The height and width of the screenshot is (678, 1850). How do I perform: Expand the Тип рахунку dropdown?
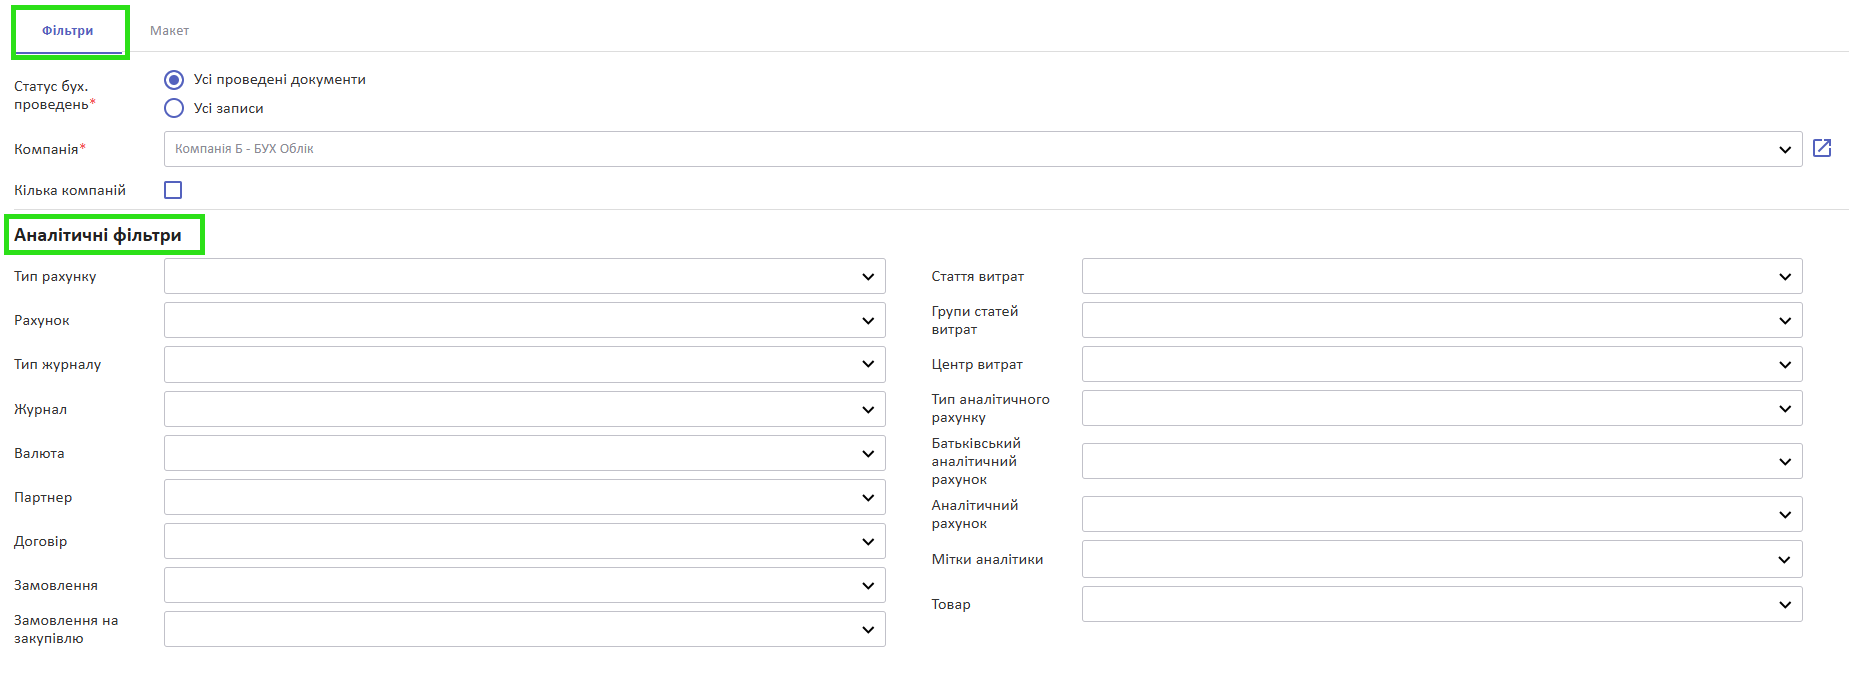click(525, 276)
